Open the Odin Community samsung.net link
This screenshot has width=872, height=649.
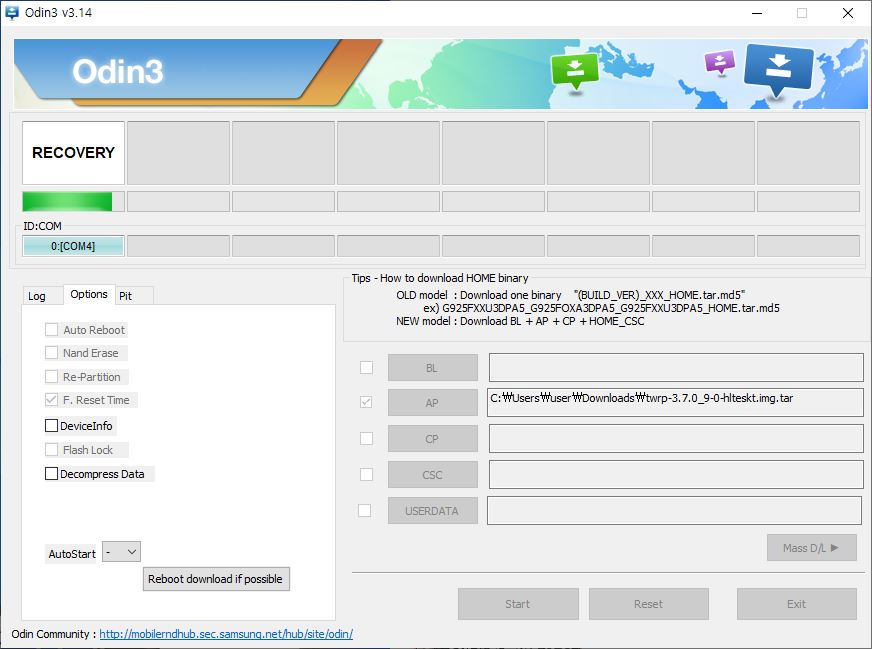point(226,634)
